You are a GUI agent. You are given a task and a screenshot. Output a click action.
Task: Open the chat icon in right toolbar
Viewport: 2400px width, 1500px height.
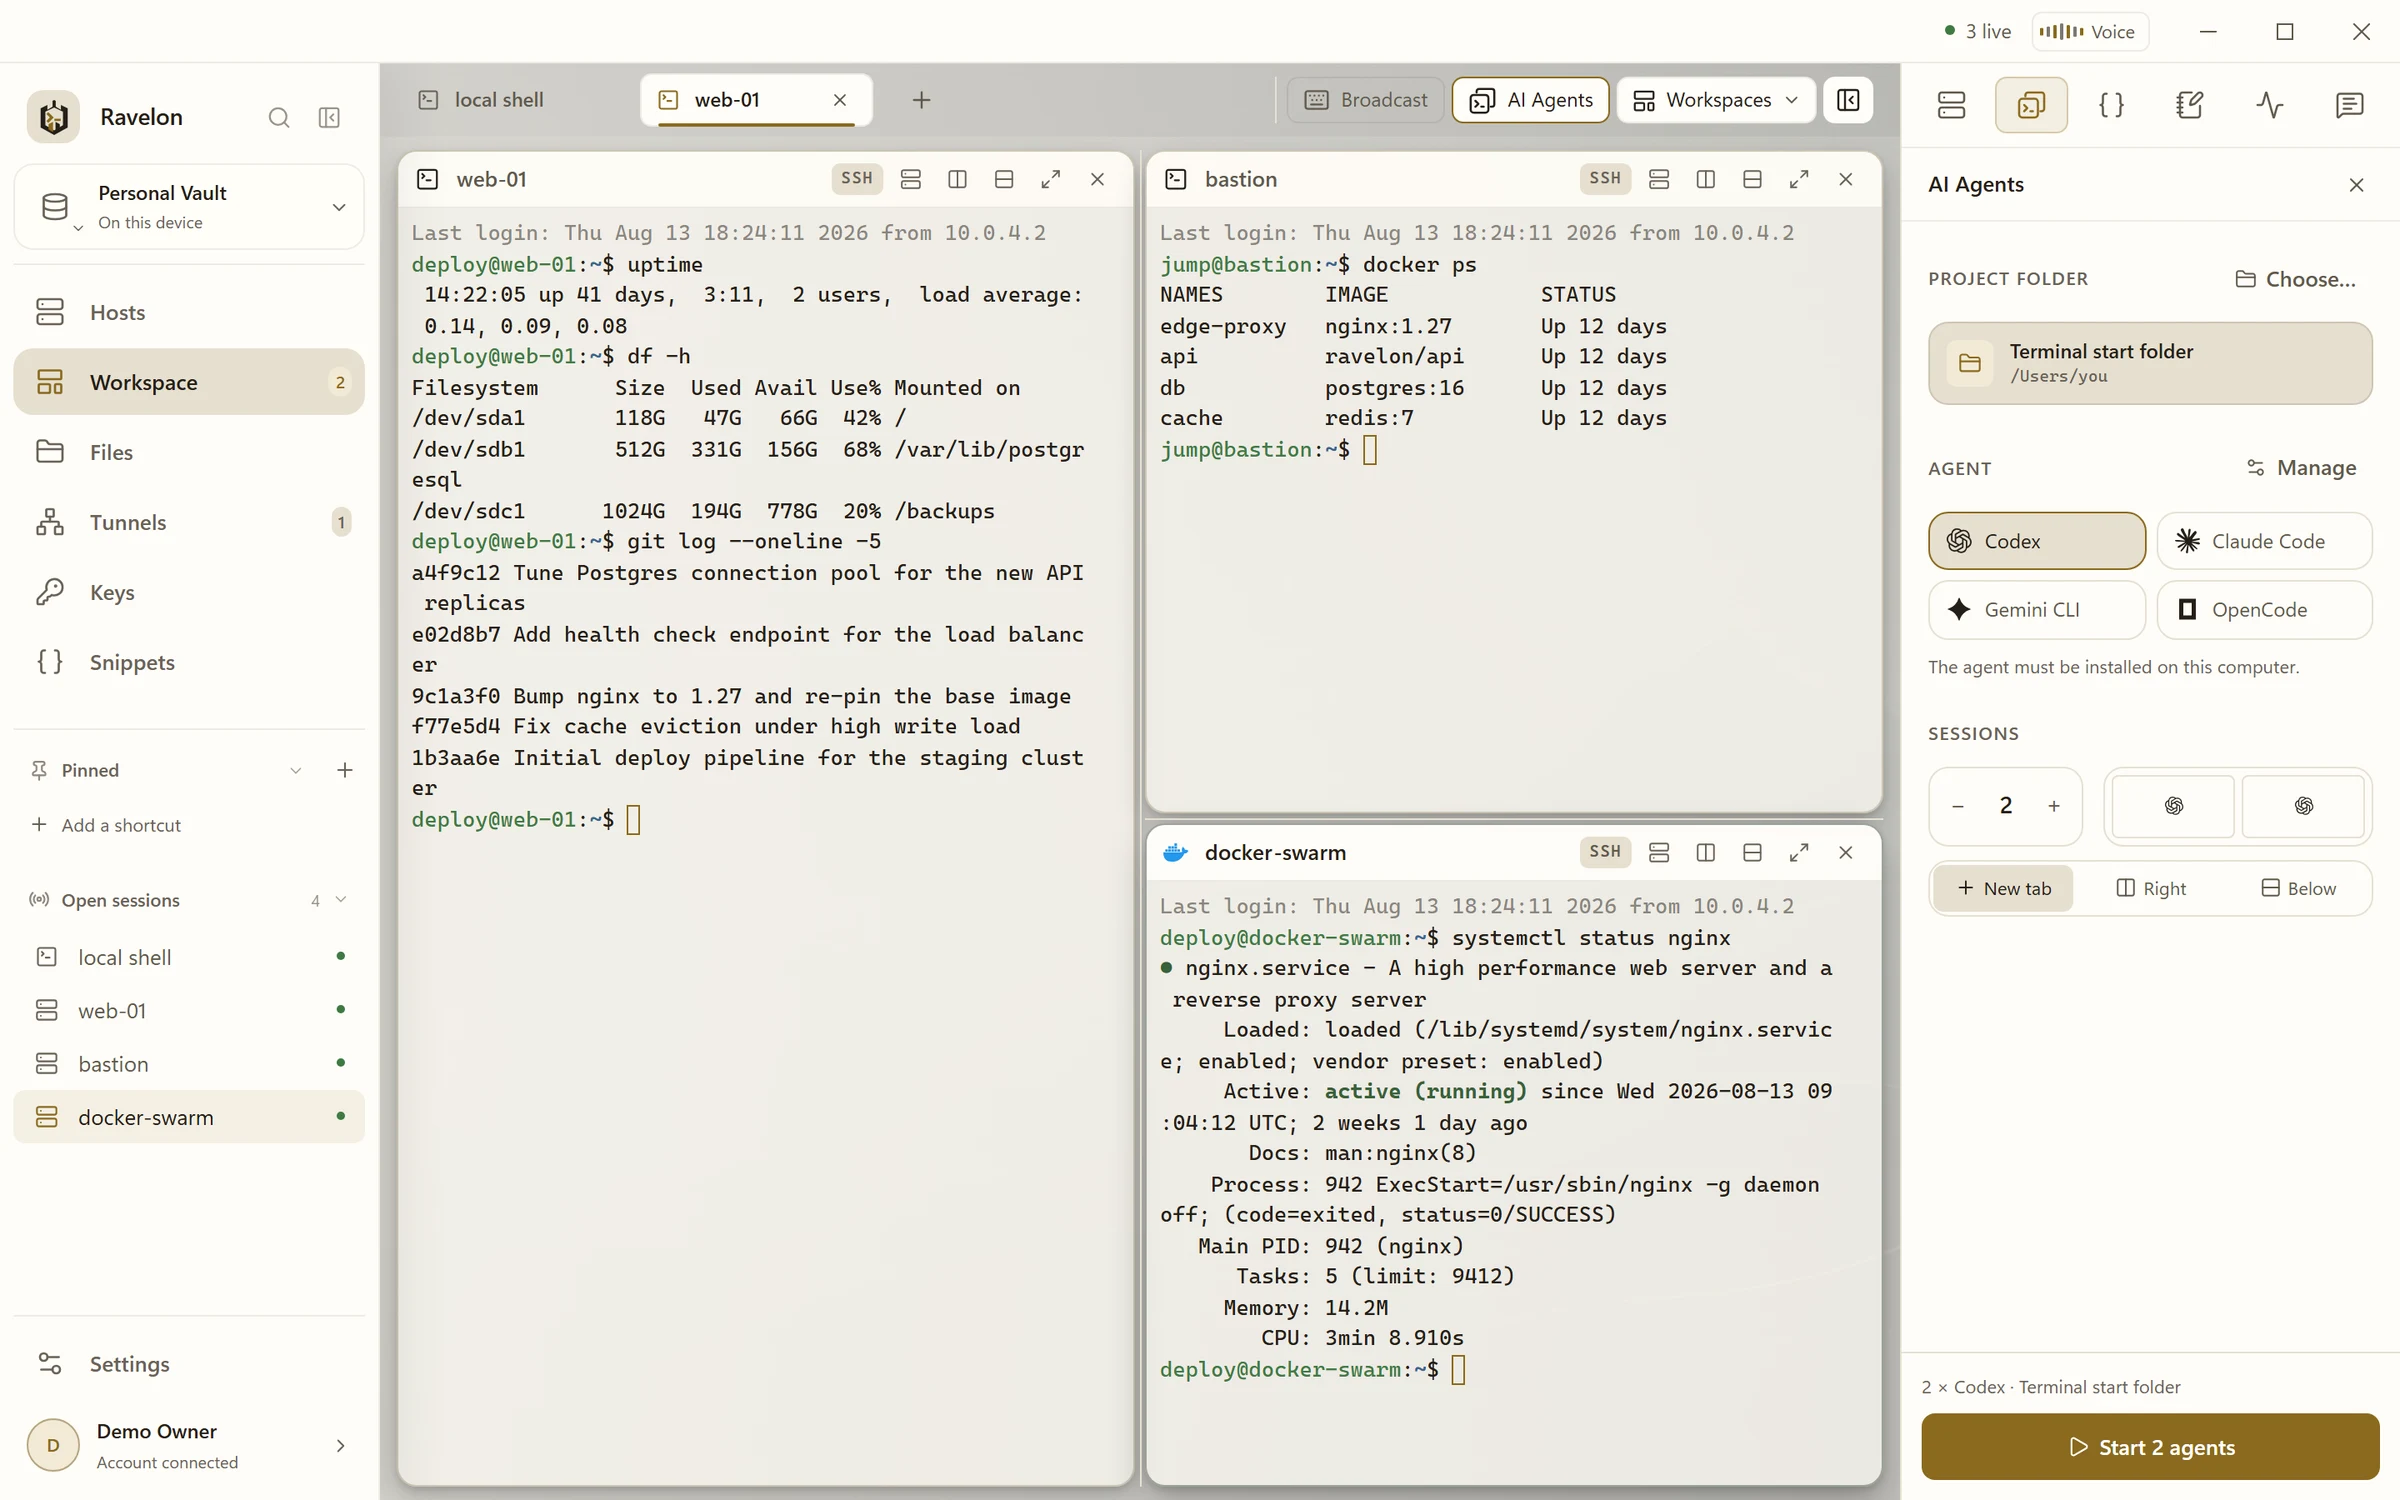[x=2349, y=105]
